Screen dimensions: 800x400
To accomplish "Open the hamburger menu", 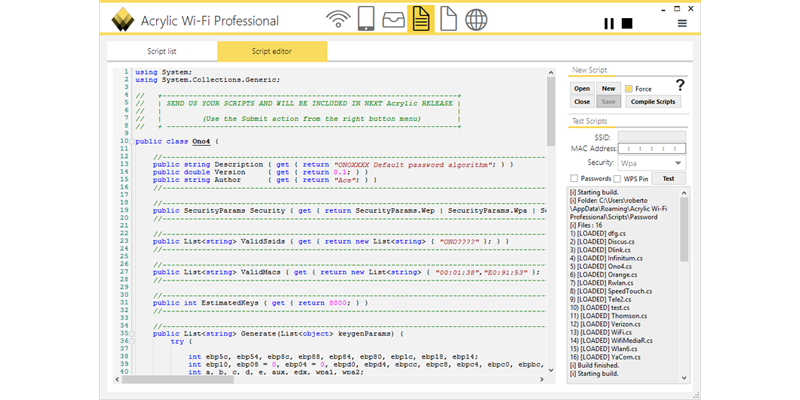I will pos(682,23).
